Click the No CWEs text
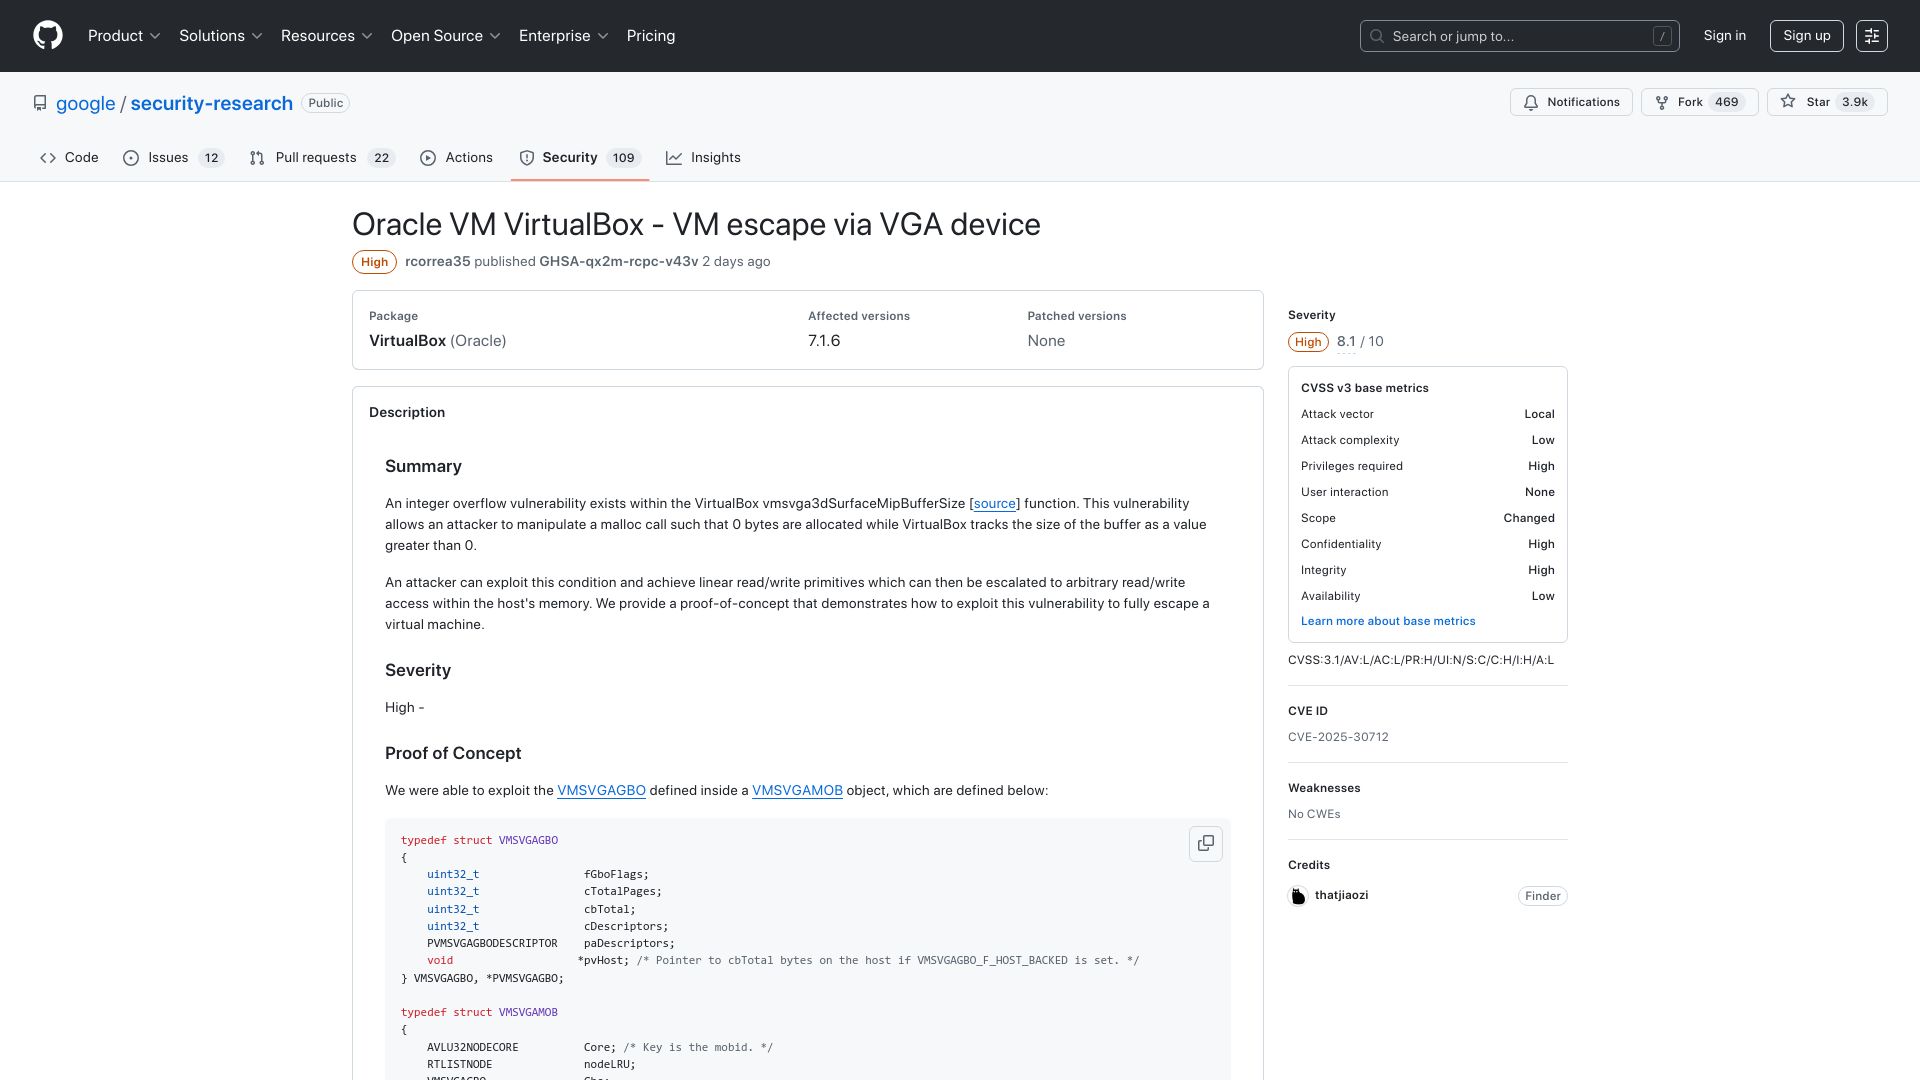Image resolution: width=1920 pixels, height=1080 pixels. 1314,814
